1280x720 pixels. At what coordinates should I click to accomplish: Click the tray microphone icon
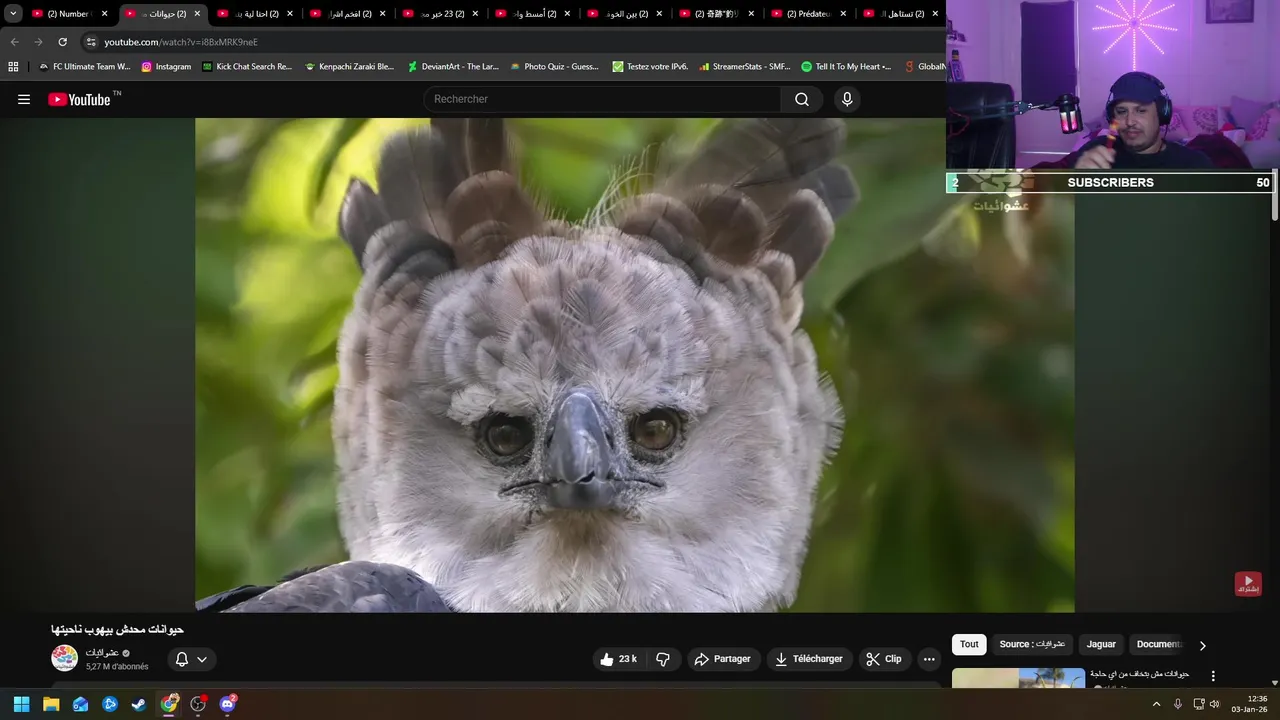pyautogui.click(x=1178, y=704)
